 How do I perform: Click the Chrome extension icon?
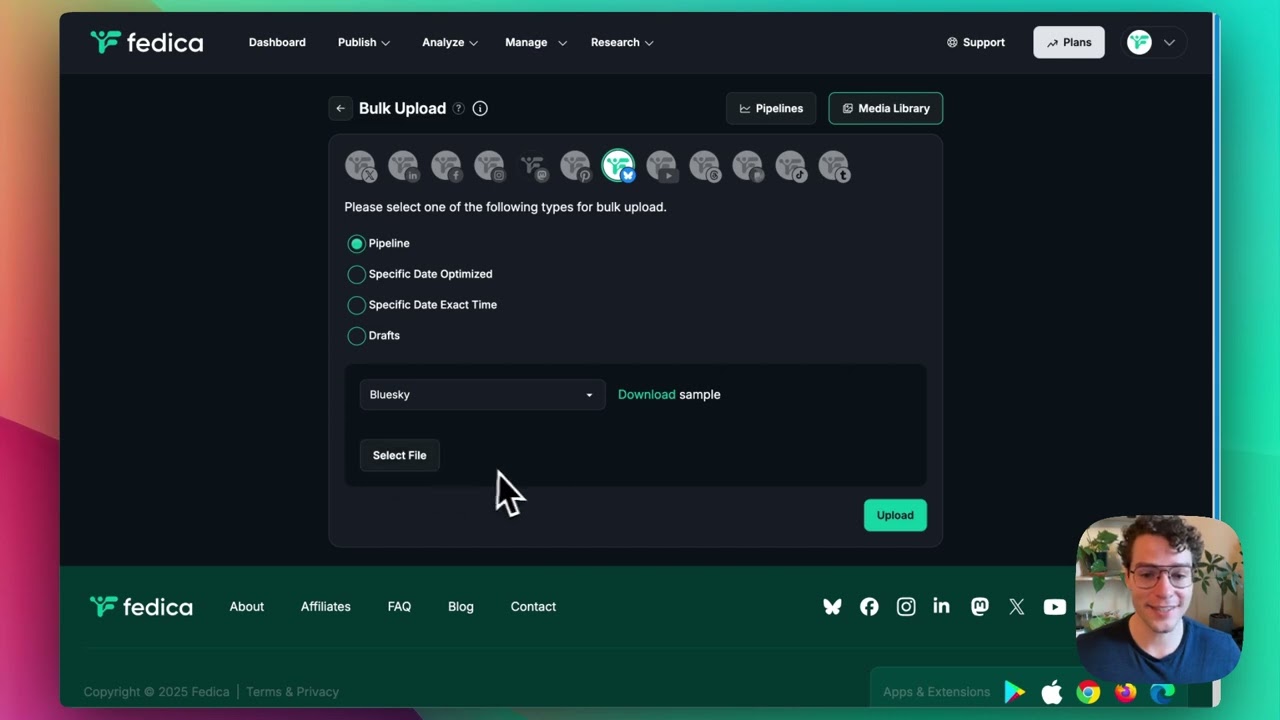[1088, 692]
